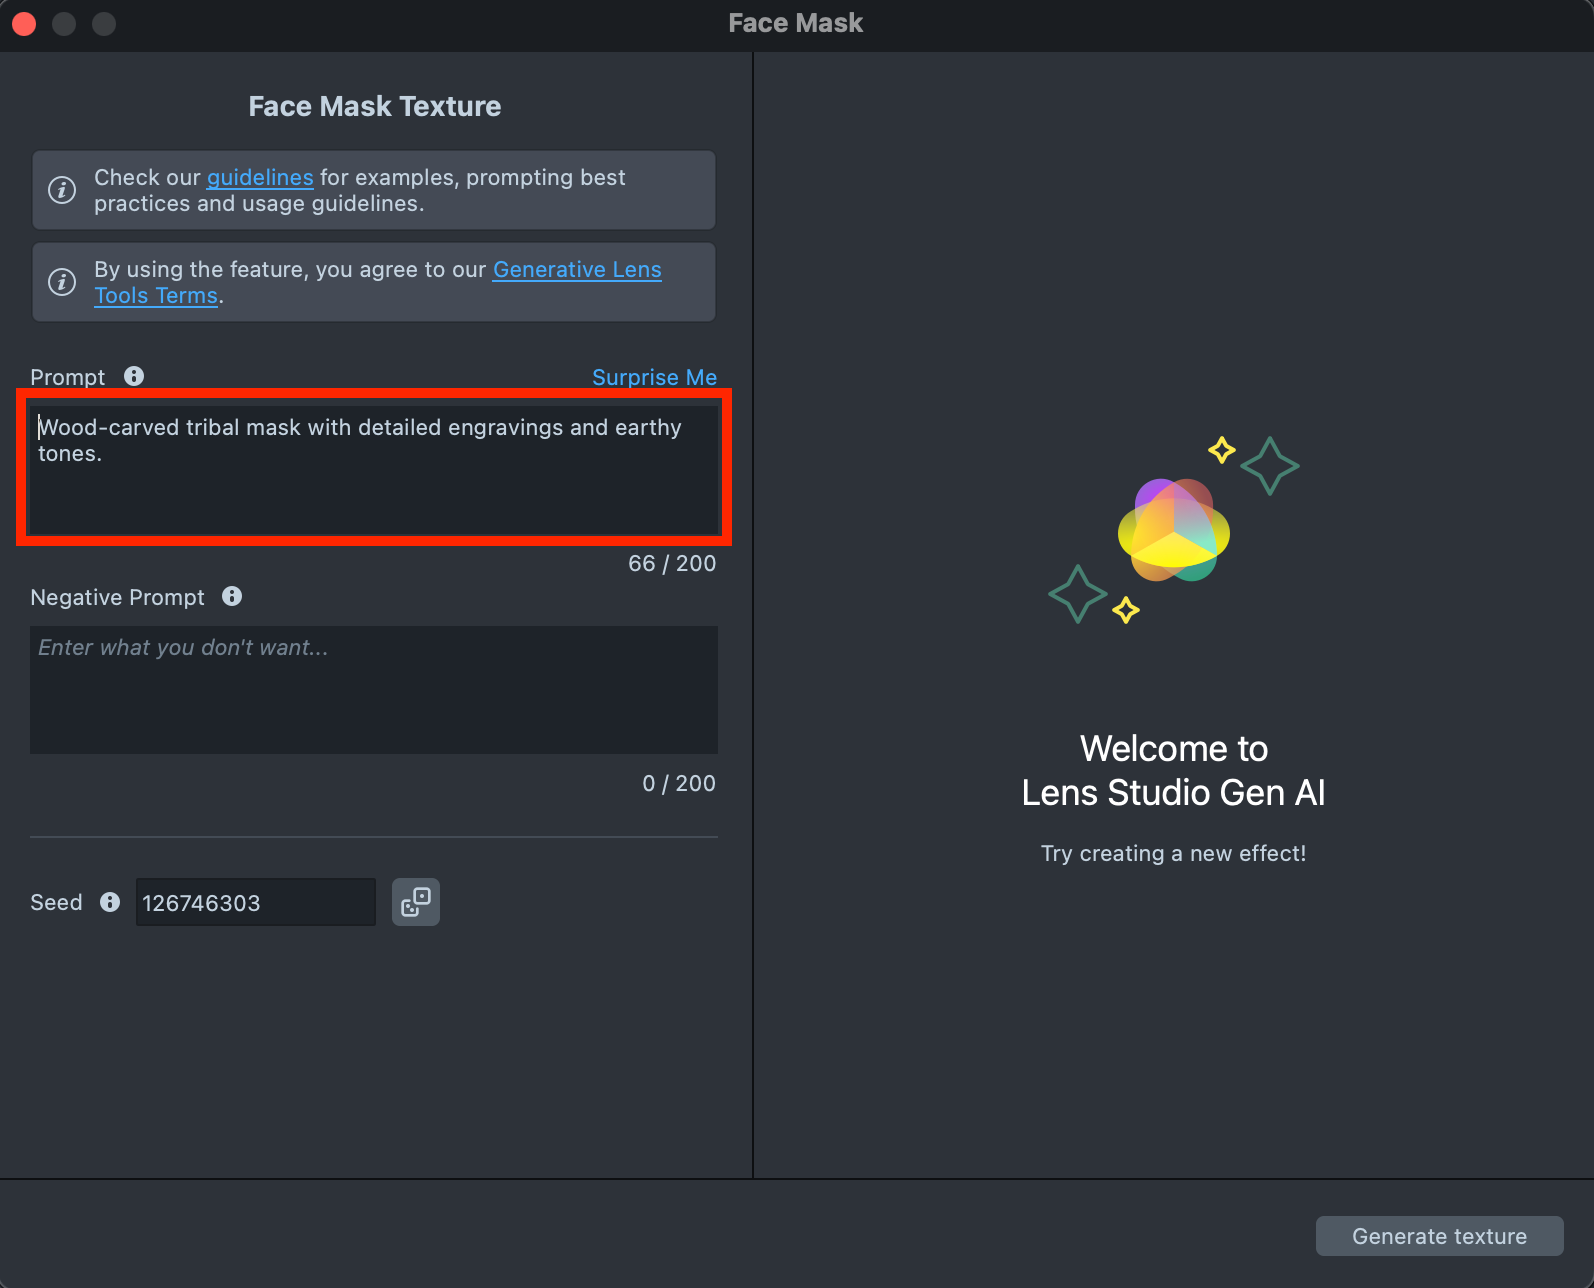The height and width of the screenshot is (1288, 1594).
Task: Click the randomize seed dice icon
Action: pyautogui.click(x=415, y=902)
